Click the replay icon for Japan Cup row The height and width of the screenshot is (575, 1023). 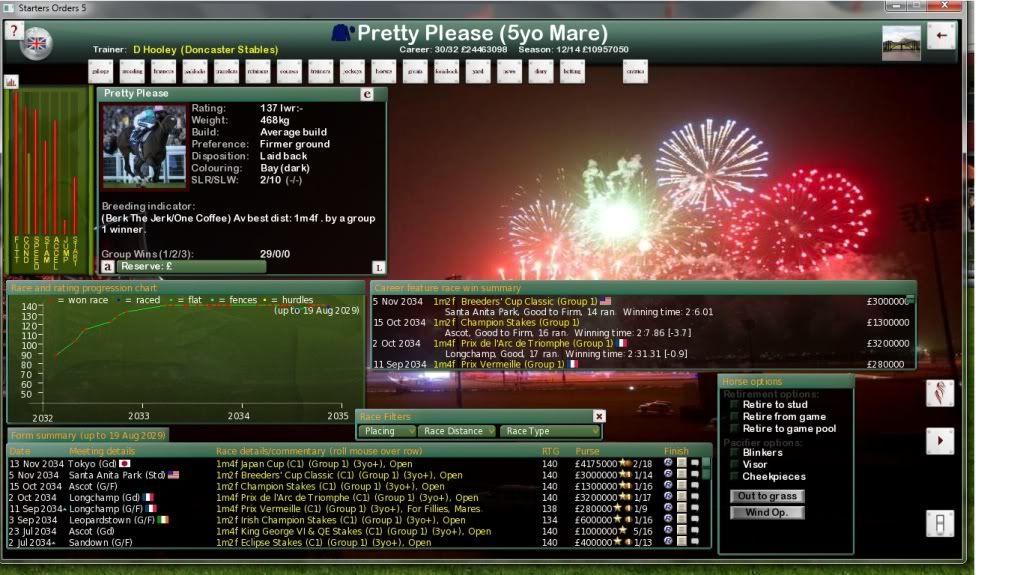[668, 463]
